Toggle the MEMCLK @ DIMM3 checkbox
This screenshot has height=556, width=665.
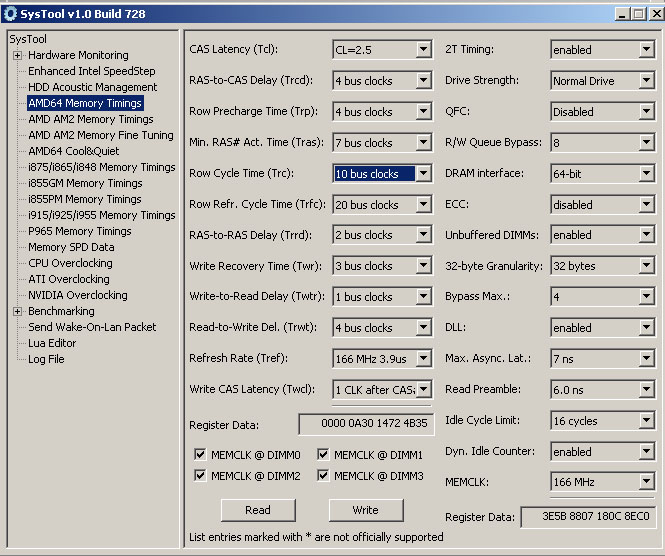[x=323, y=475]
